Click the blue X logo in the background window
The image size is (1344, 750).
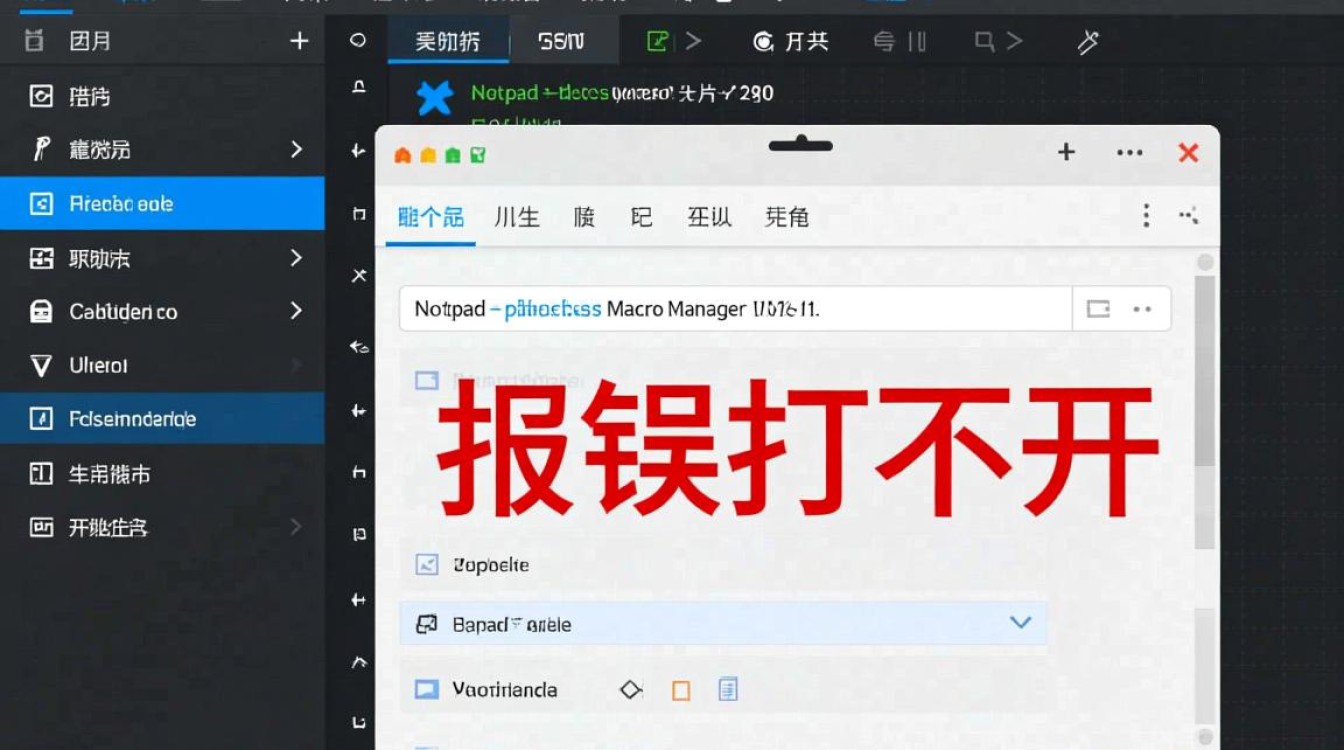(434, 98)
